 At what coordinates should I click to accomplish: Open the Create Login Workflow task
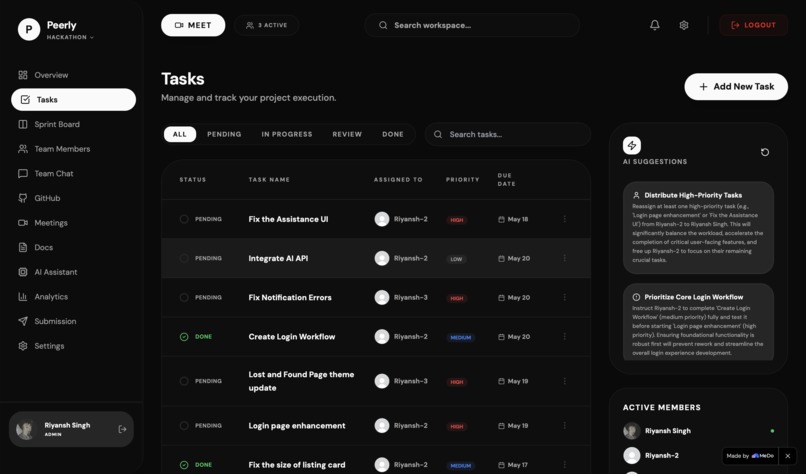pyautogui.click(x=291, y=337)
